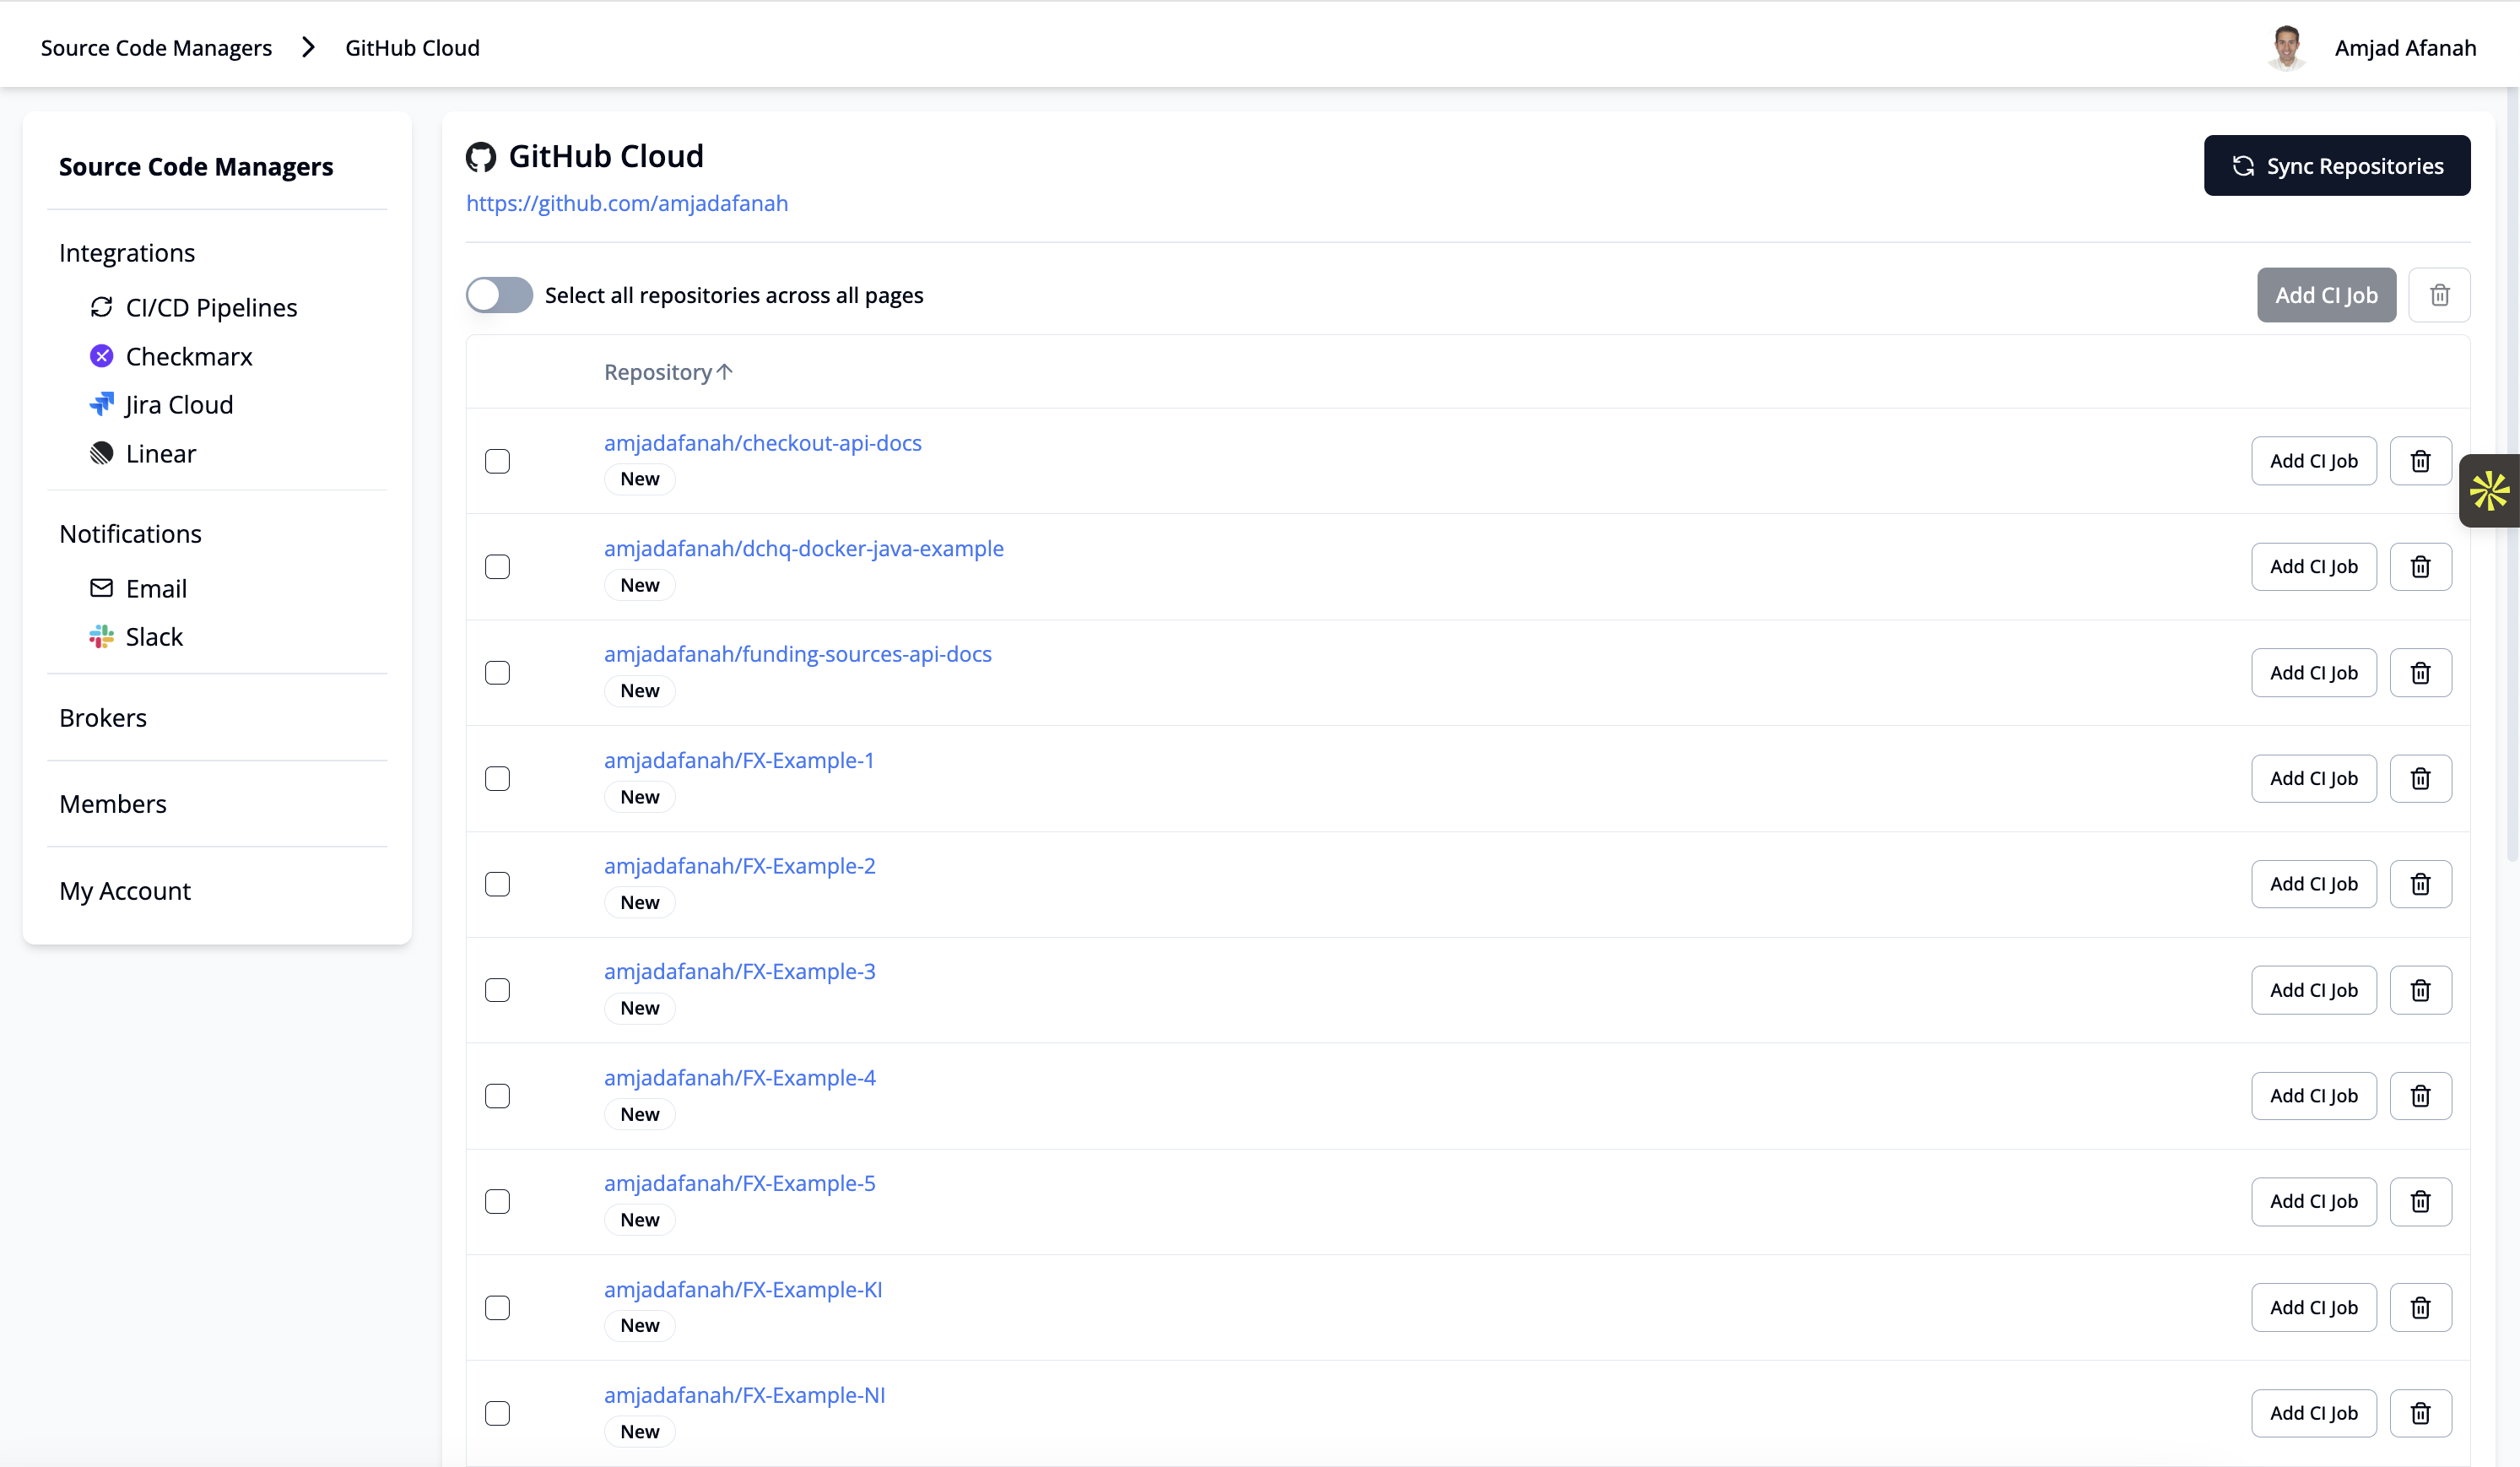Open the Members menu item
The width and height of the screenshot is (2520, 1467).
(113, 803)
